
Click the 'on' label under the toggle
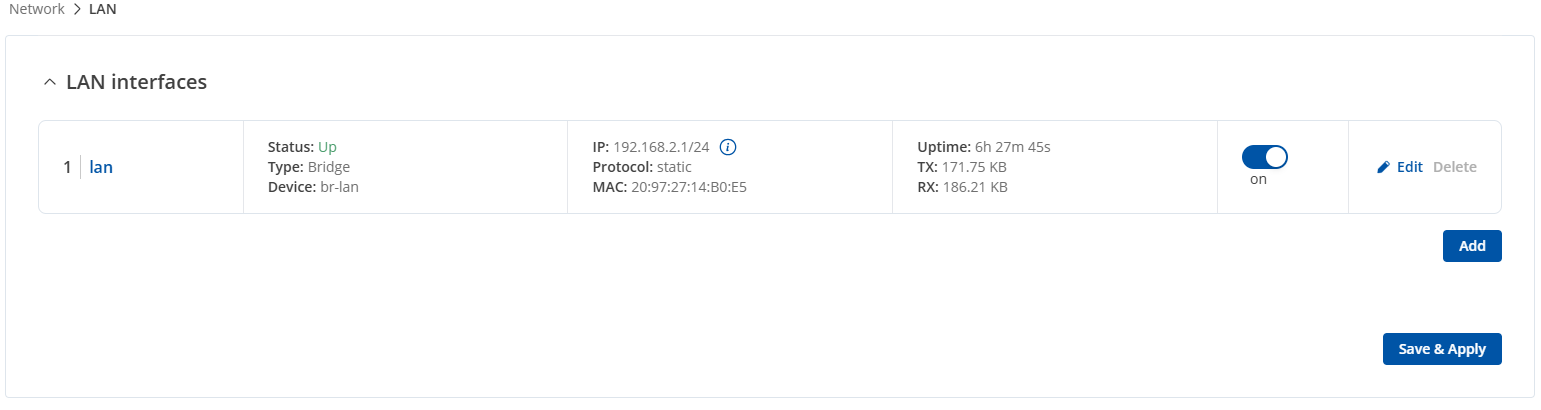coord(1258,180)
